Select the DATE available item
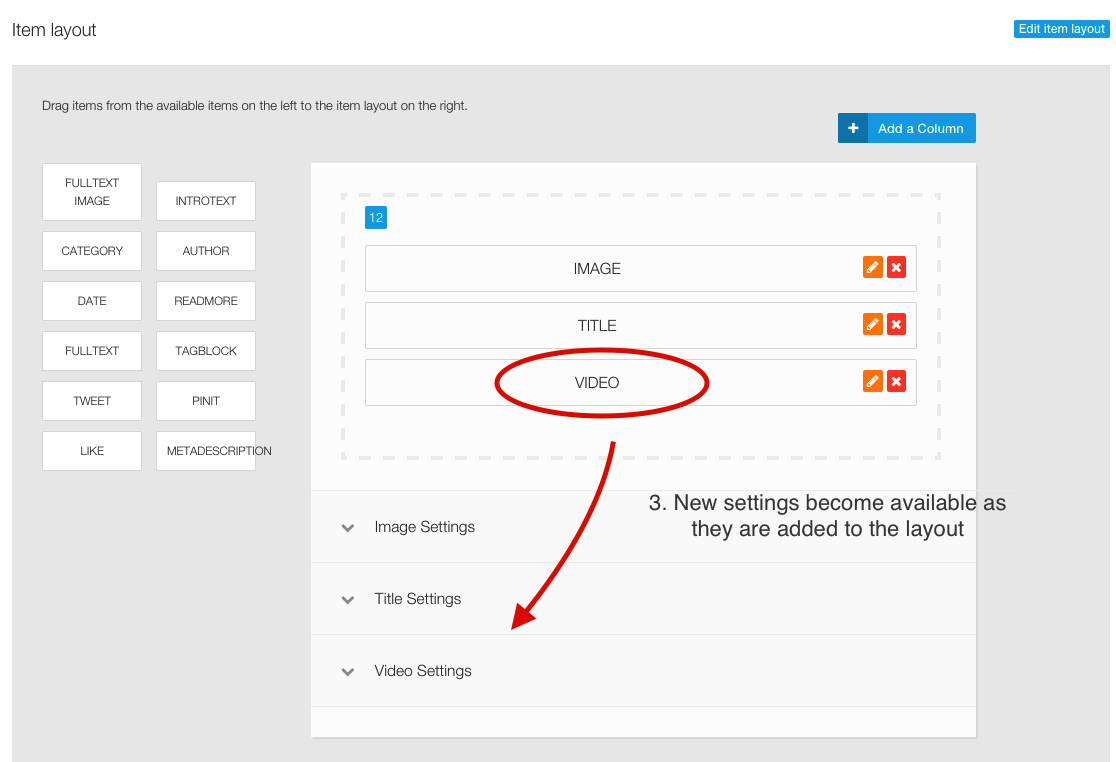The image size is (1116, 762). pos(92,301)
